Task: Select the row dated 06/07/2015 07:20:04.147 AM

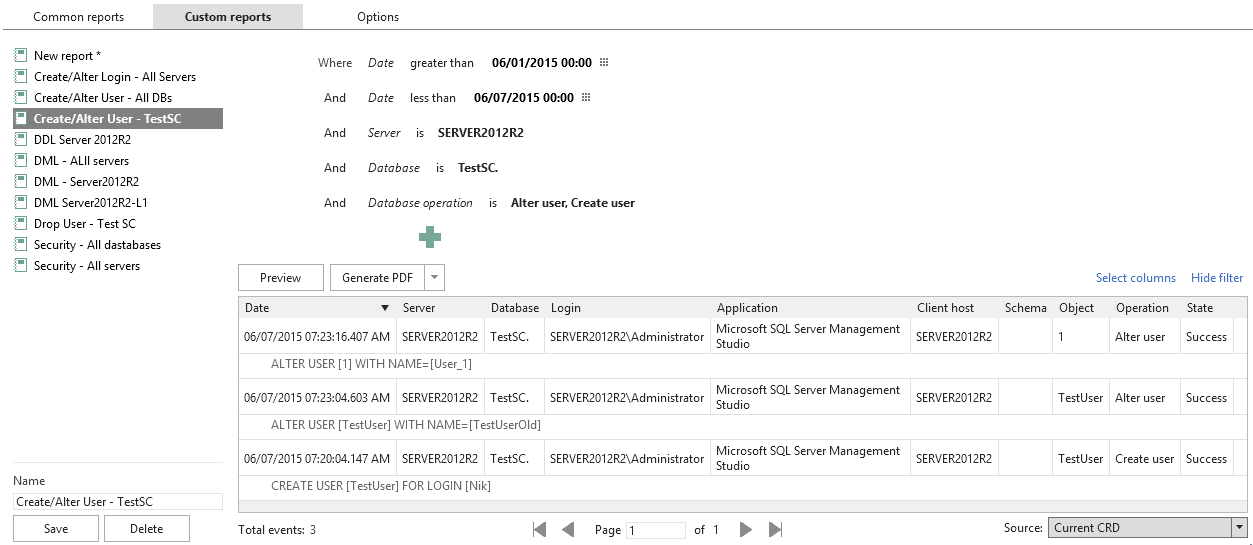Action: click(743, 459)
